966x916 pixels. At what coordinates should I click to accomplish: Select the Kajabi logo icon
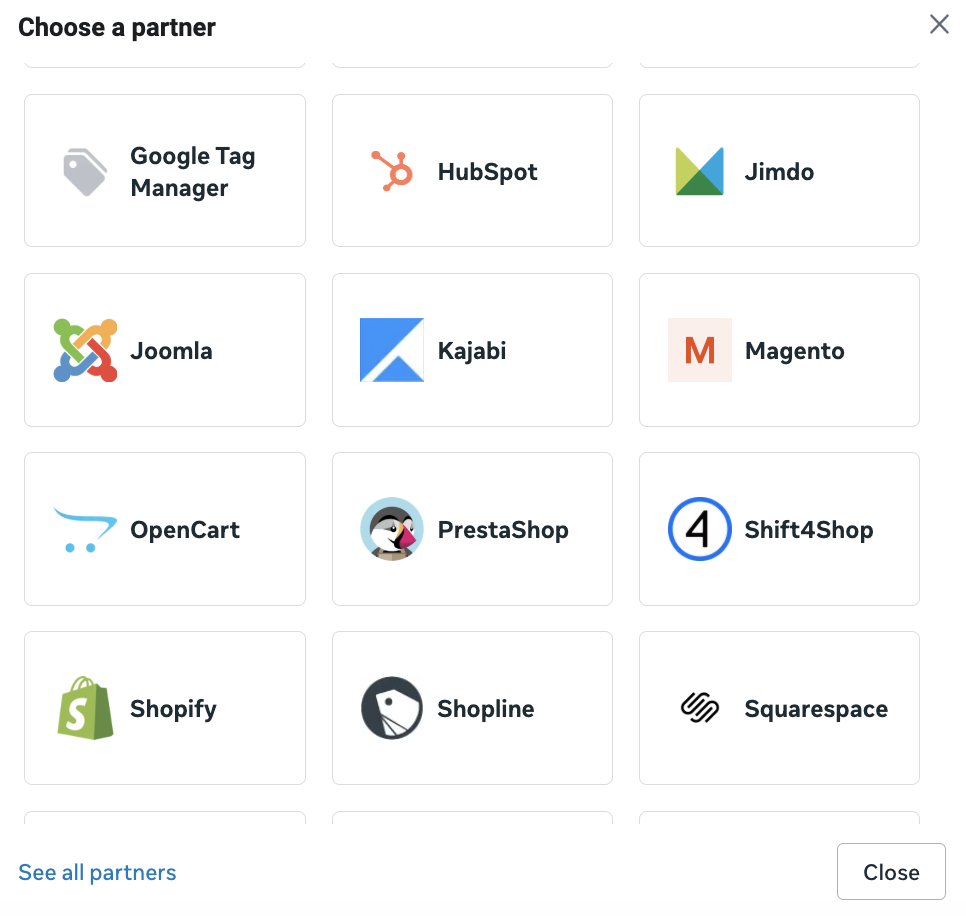coord(391,350)
